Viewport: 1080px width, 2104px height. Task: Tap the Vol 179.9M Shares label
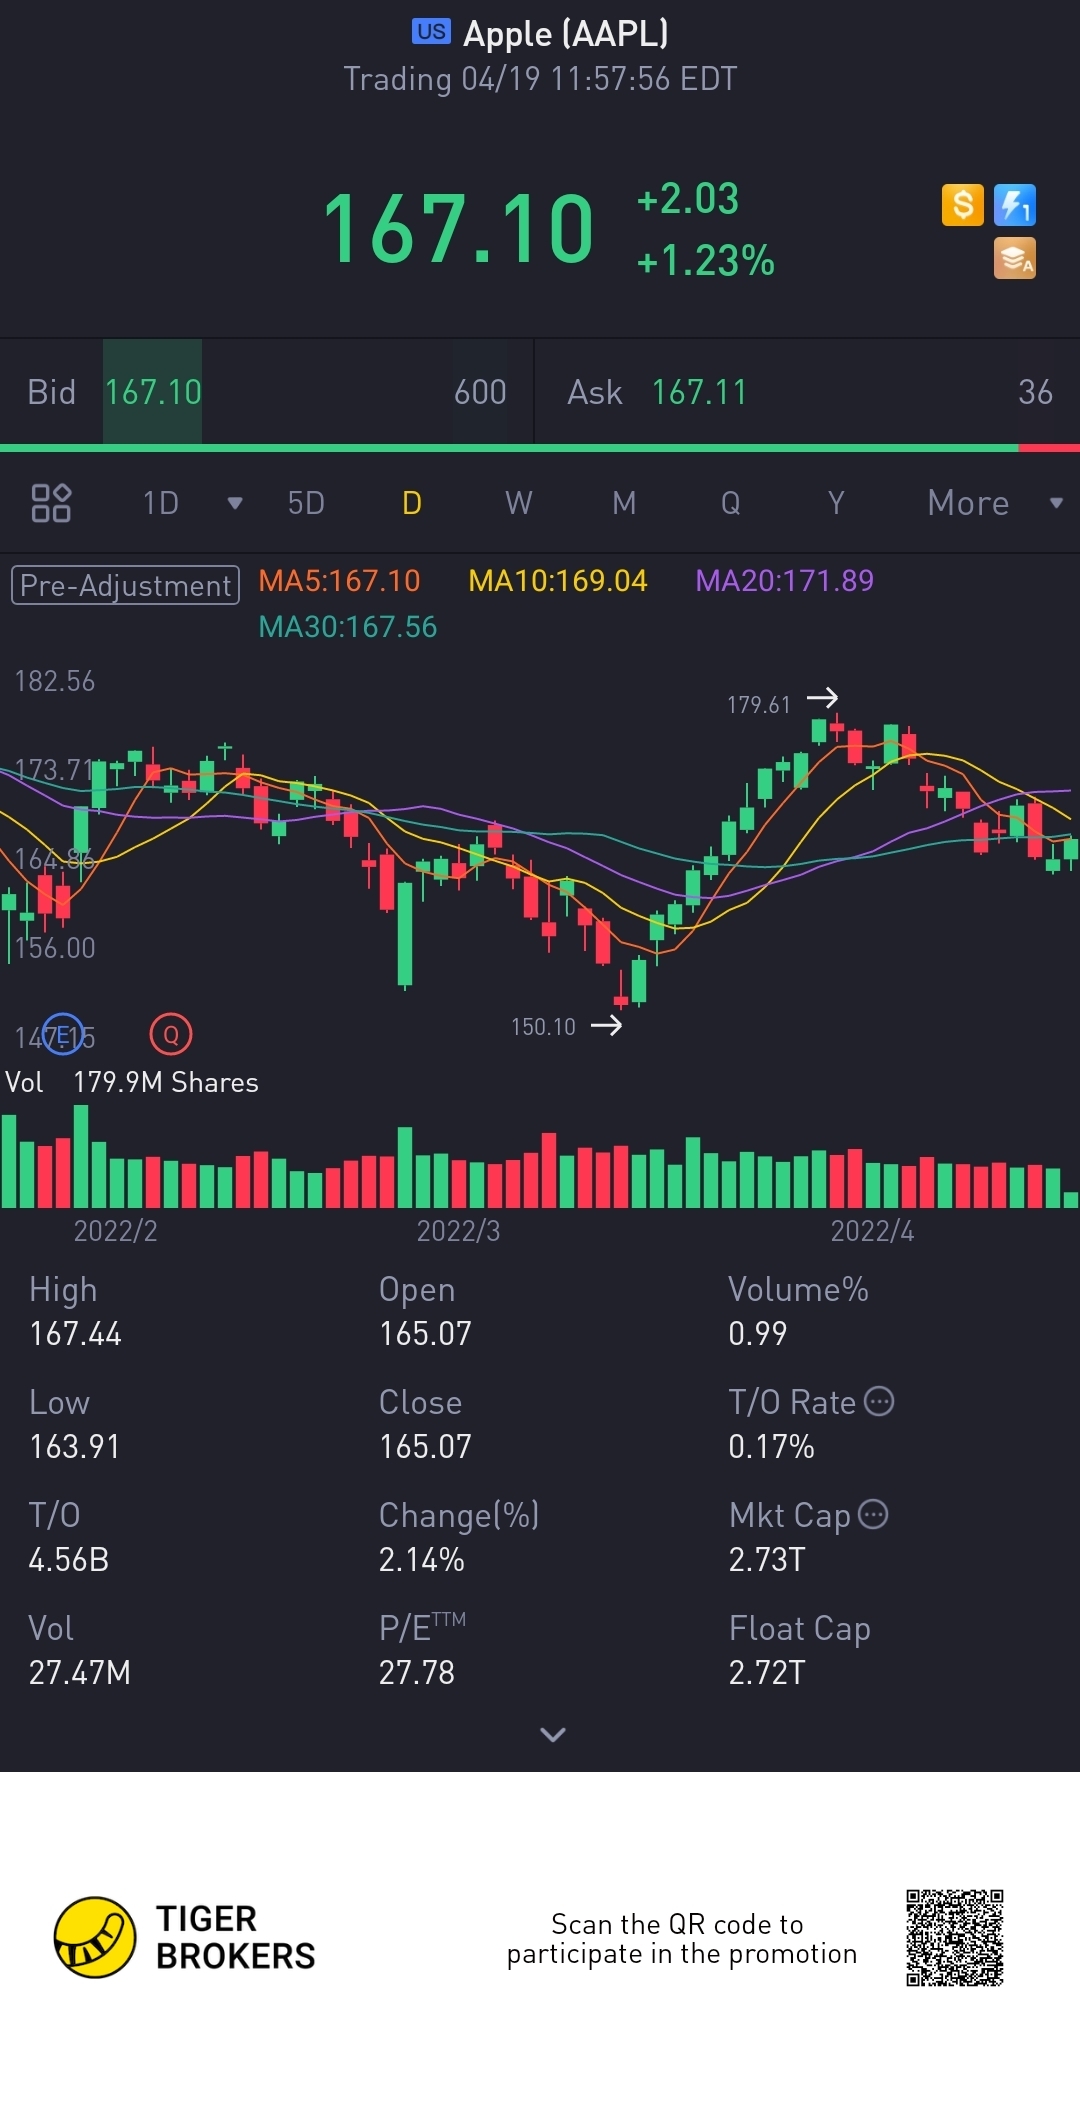(x=132, y=1082)
